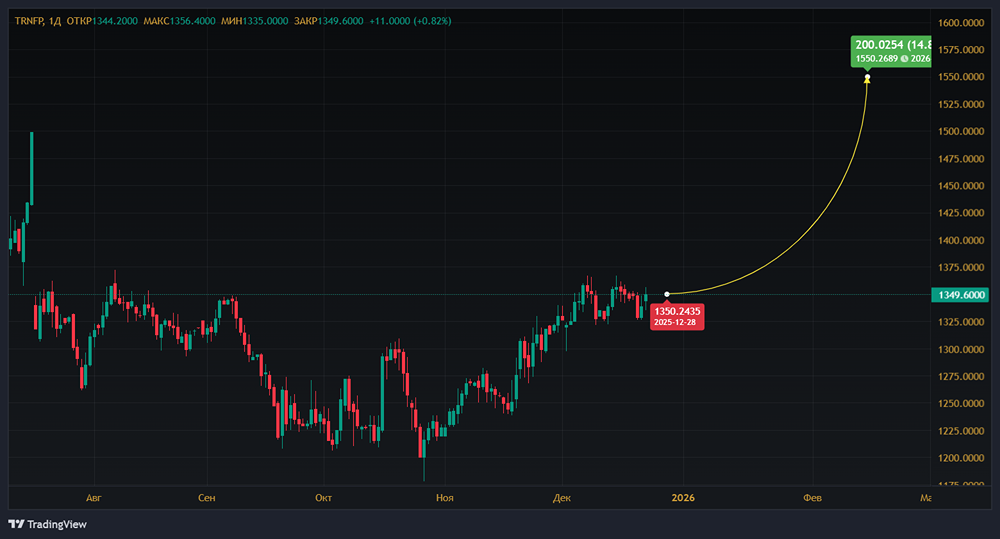
Task: Click the clock icon in the green forecast label
Action: pyautogui.click(x=903, y=59)
